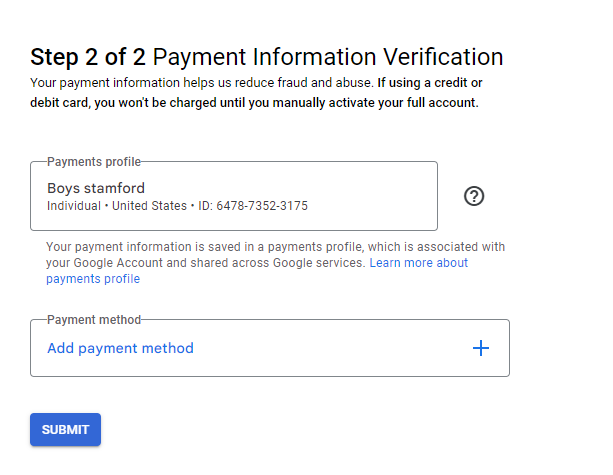
Task: Open the question mark help icon
Action: pos(474,196)
